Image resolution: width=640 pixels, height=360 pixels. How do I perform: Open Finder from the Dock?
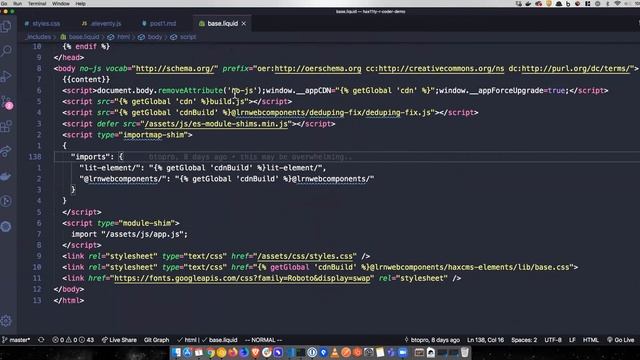176,353
